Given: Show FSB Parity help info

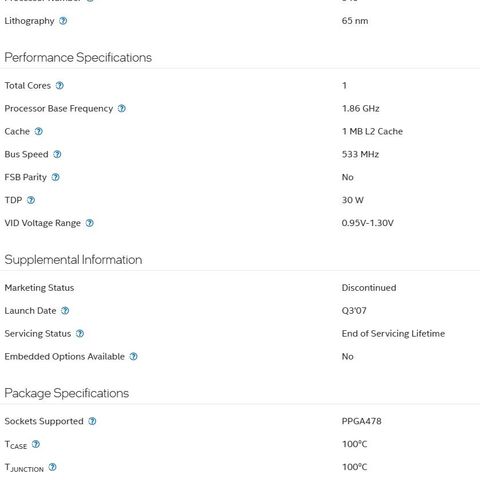Looking at the screenshot, I should pyautogui.click(x=56, y=177).
